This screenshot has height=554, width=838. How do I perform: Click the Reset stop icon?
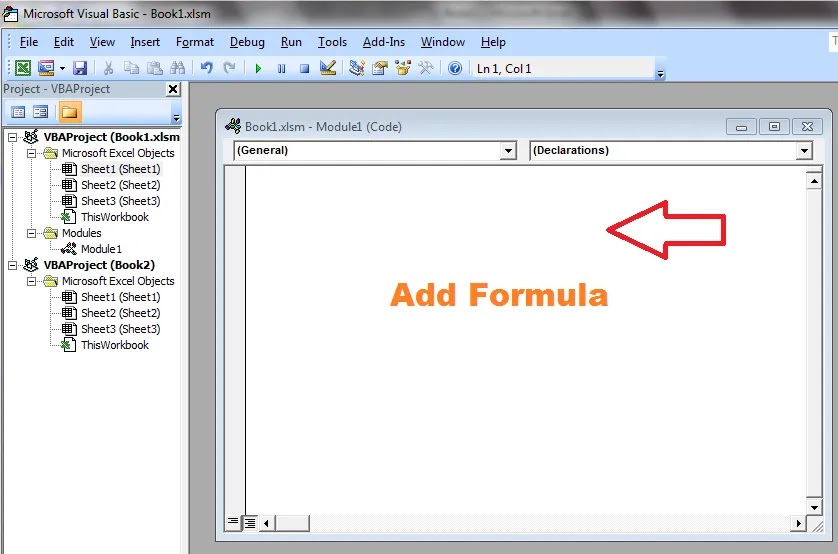pyautogui.click(x=304, y=68)
